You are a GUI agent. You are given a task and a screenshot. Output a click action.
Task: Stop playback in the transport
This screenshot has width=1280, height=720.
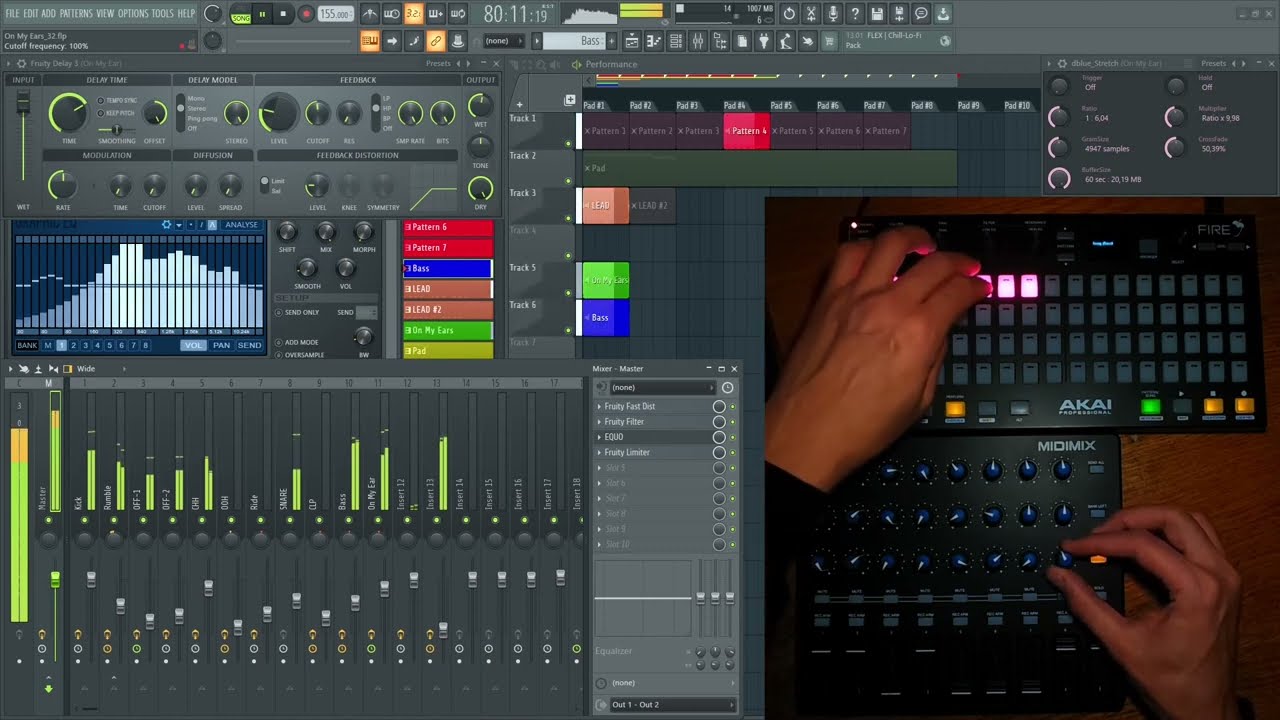click(x=283, y=14)
